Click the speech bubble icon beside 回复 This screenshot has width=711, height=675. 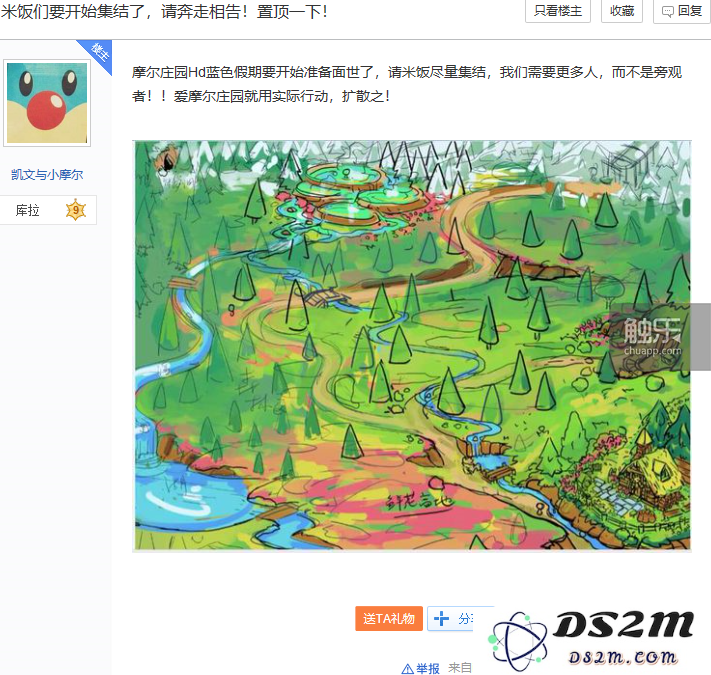point(667,11)
